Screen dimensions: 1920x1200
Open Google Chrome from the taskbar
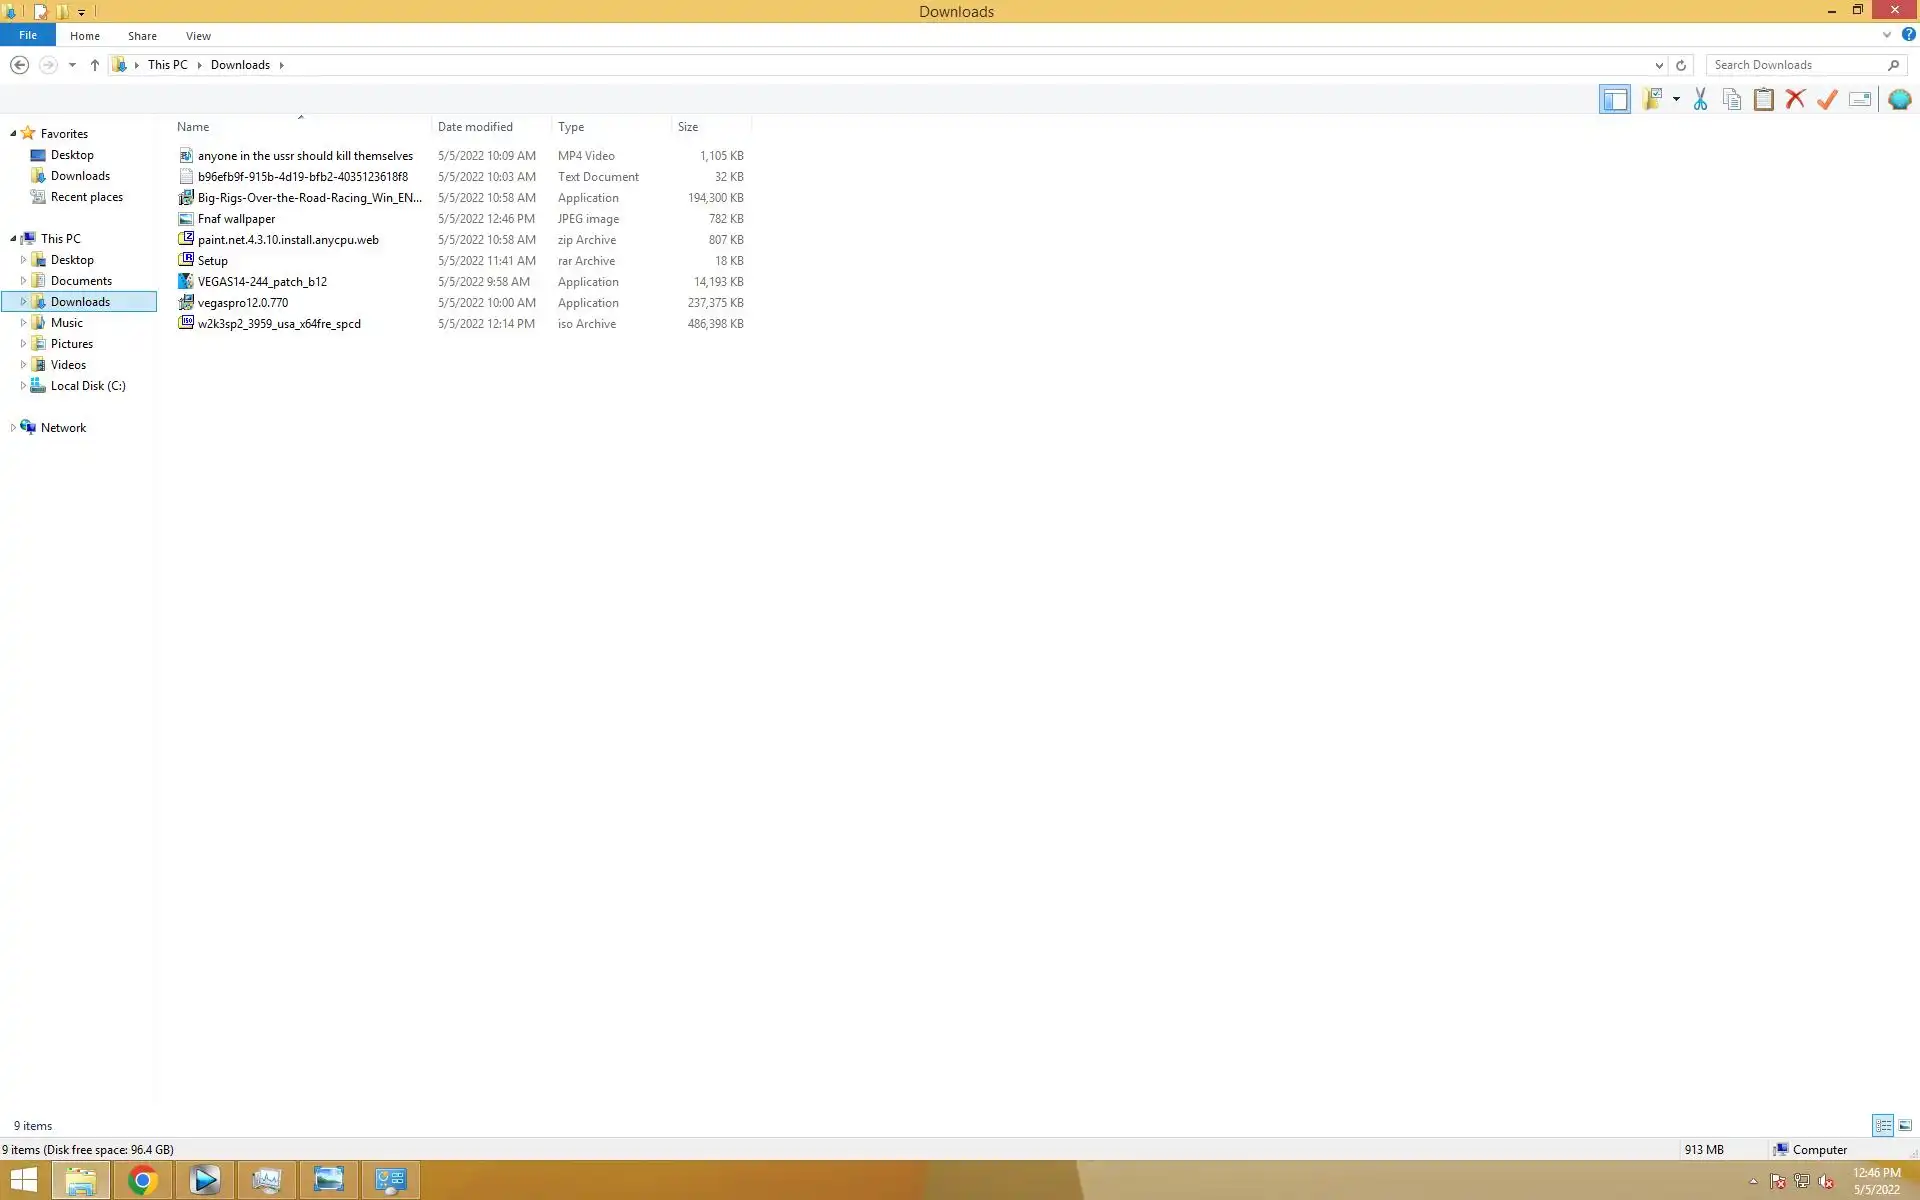point(143,1181)
